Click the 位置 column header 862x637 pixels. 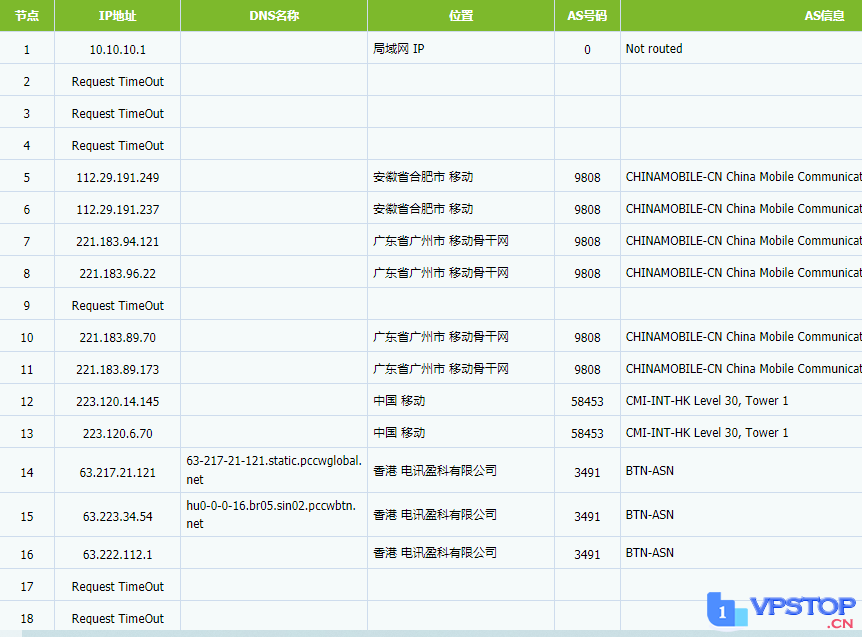coord(461,16)
